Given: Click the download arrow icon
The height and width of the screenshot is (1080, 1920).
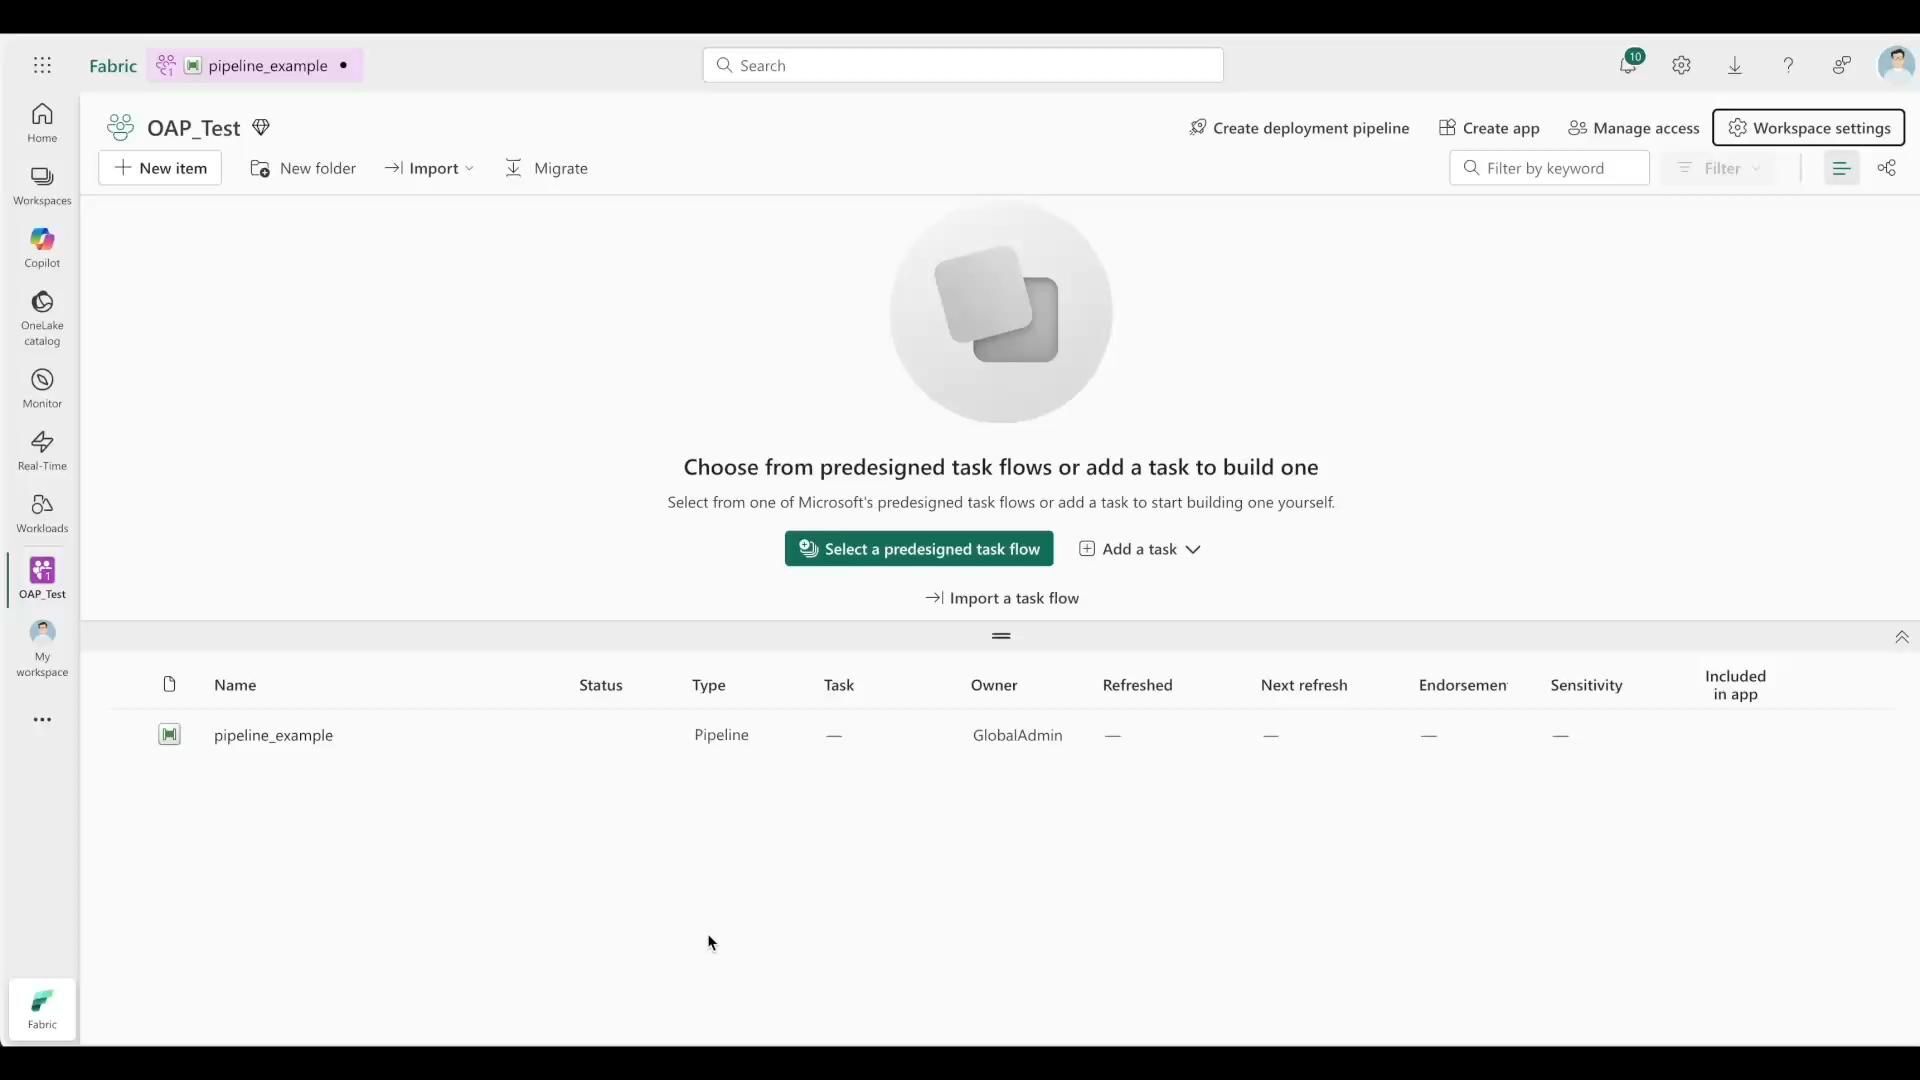Looking at the screenshot, I should 1735,65.
